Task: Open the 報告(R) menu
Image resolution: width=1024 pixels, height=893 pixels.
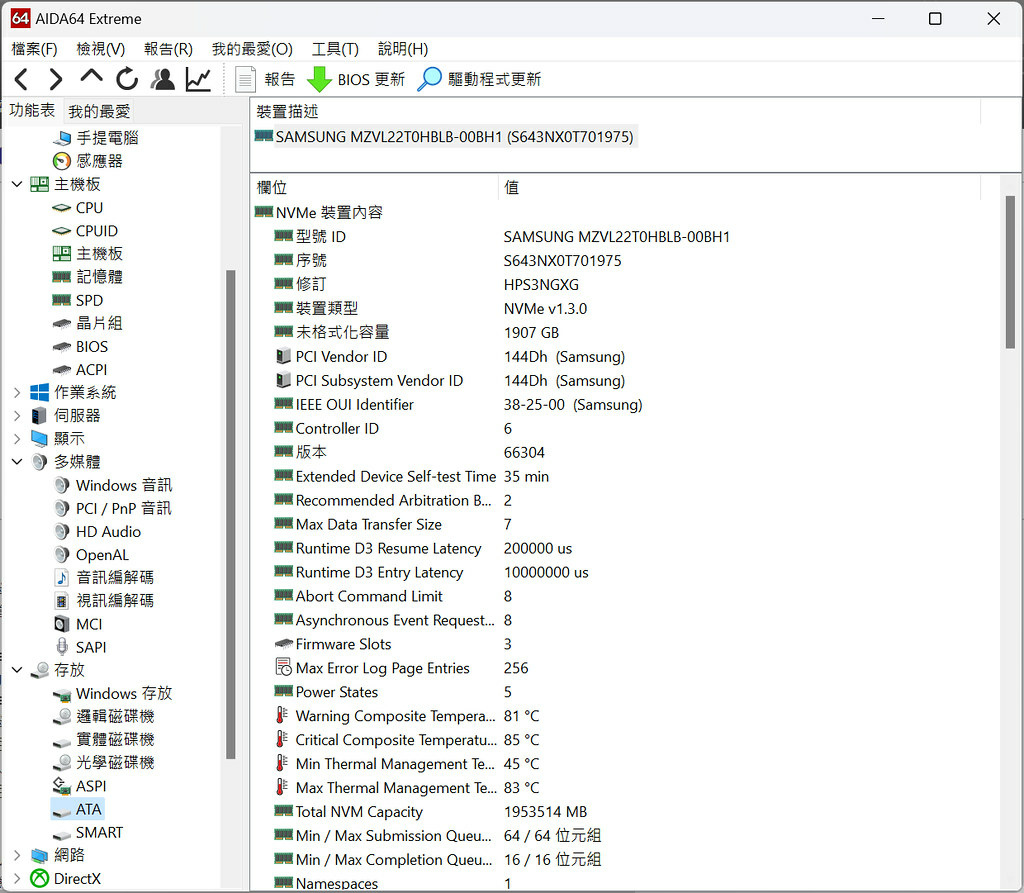Action: tap(168, 49)
